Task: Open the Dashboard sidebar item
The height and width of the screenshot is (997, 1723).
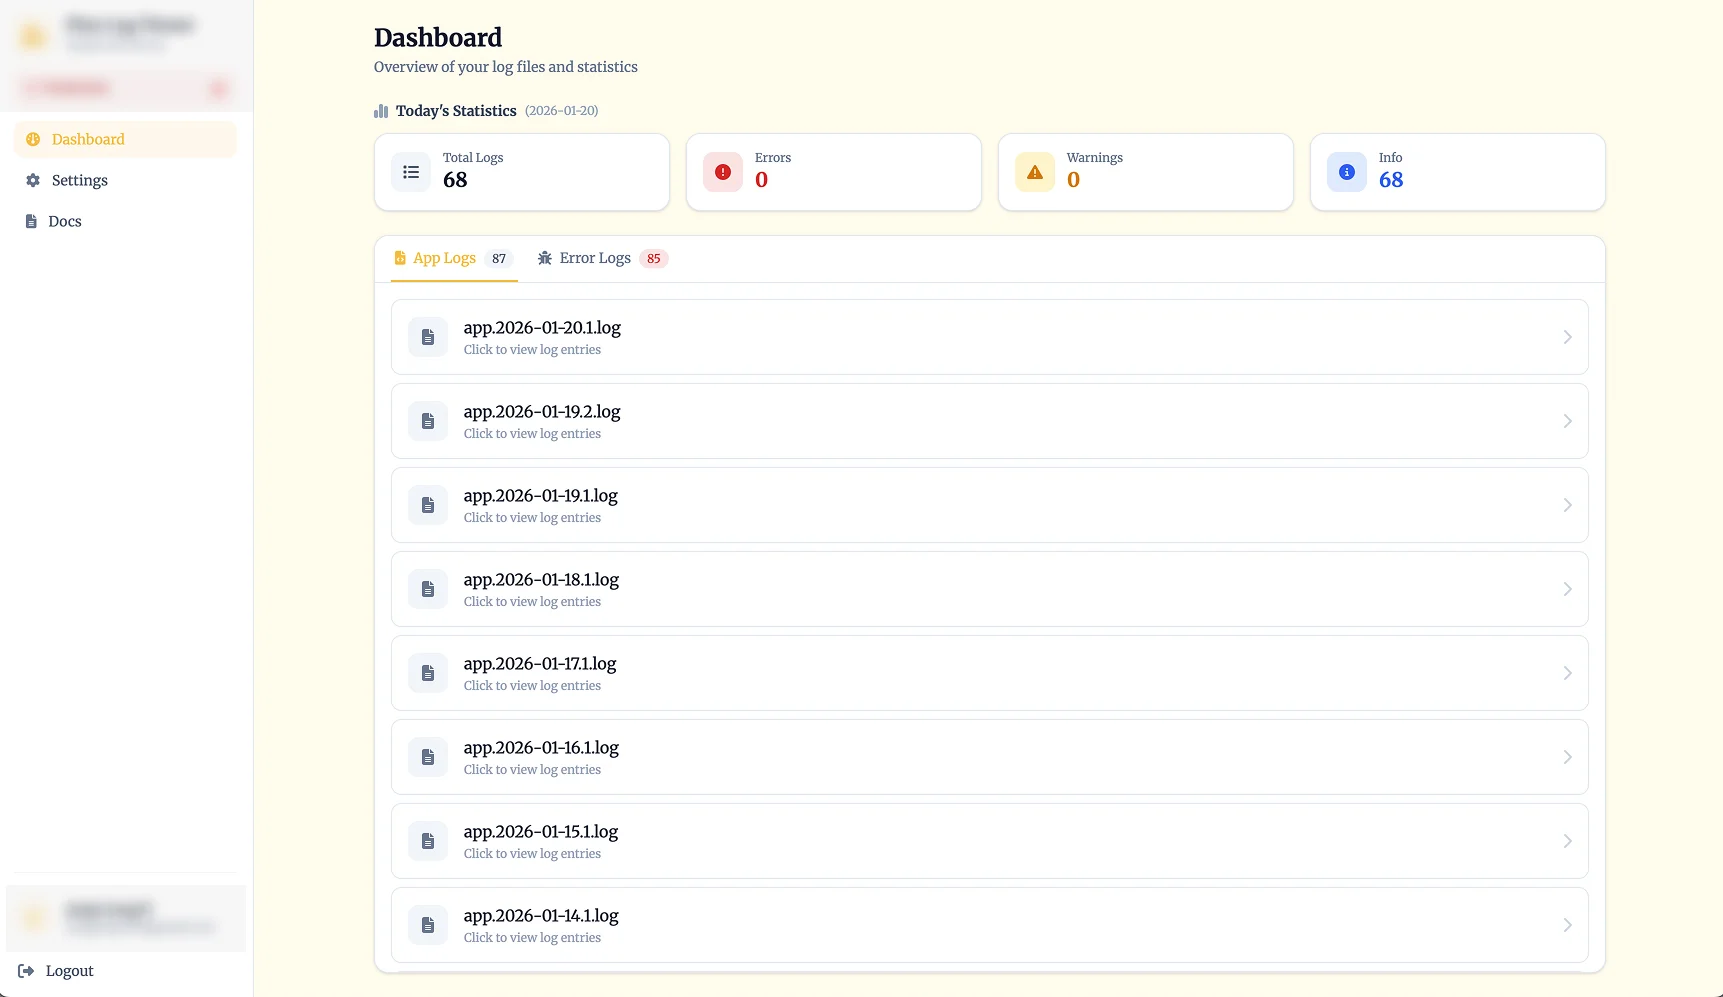Action: tap(125, 139)
